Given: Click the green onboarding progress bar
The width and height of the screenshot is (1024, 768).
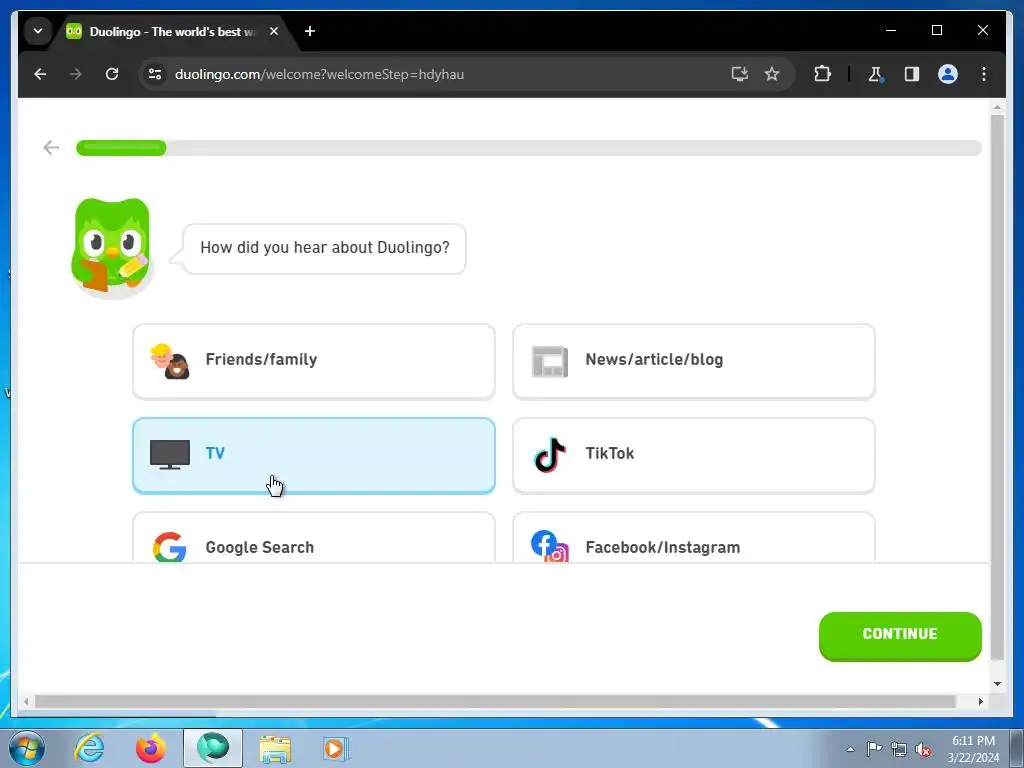Looking at the screenshot, I should (x=121, y=148).
